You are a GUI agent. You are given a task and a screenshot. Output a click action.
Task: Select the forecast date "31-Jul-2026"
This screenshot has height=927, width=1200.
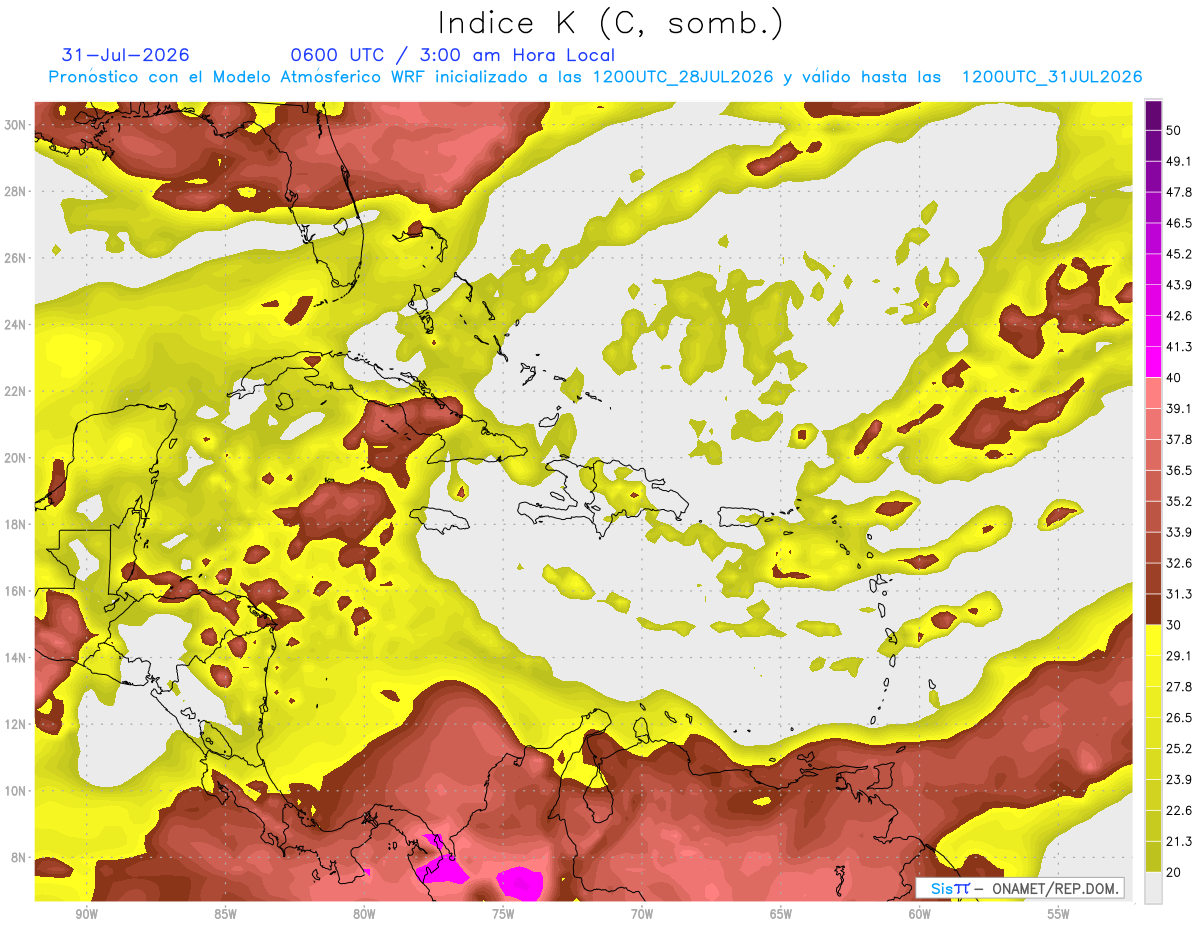pos(125,55)
